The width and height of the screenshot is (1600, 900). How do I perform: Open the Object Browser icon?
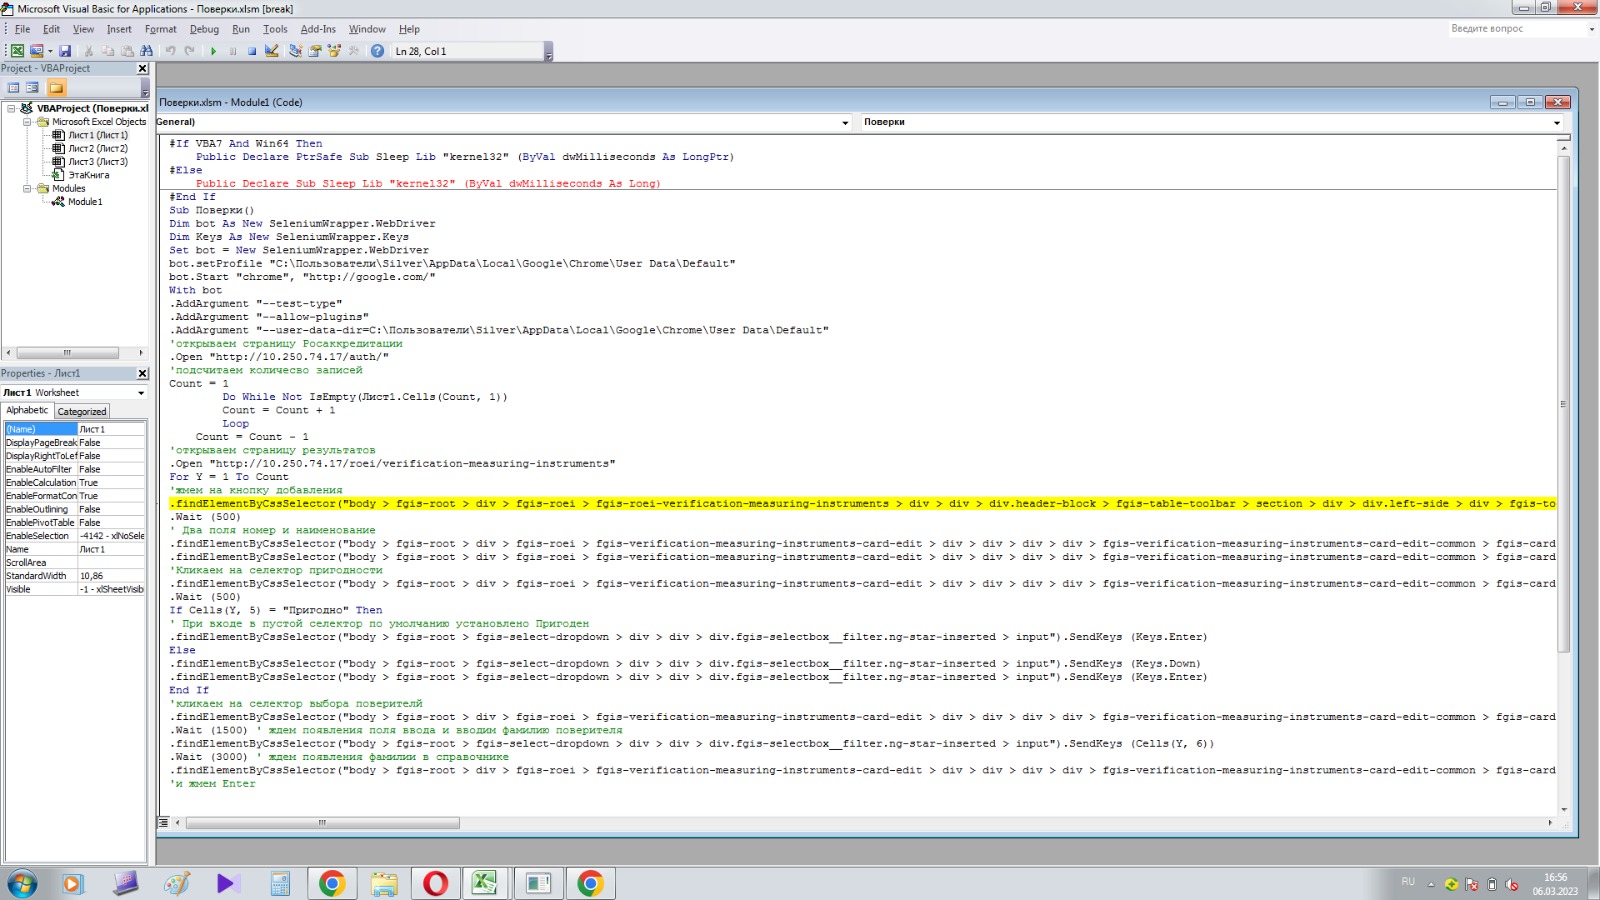tap(334, 51)
